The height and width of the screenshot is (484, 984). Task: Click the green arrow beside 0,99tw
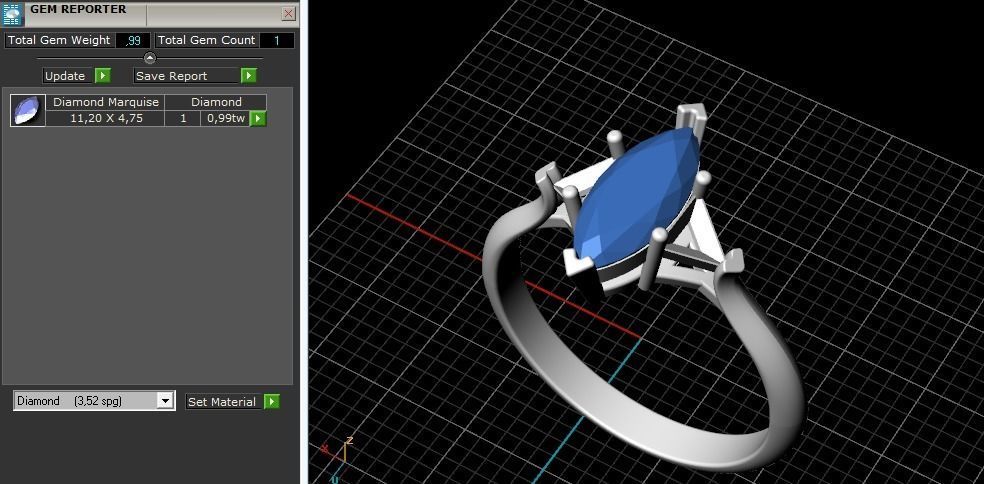click(x=258, y=119)
